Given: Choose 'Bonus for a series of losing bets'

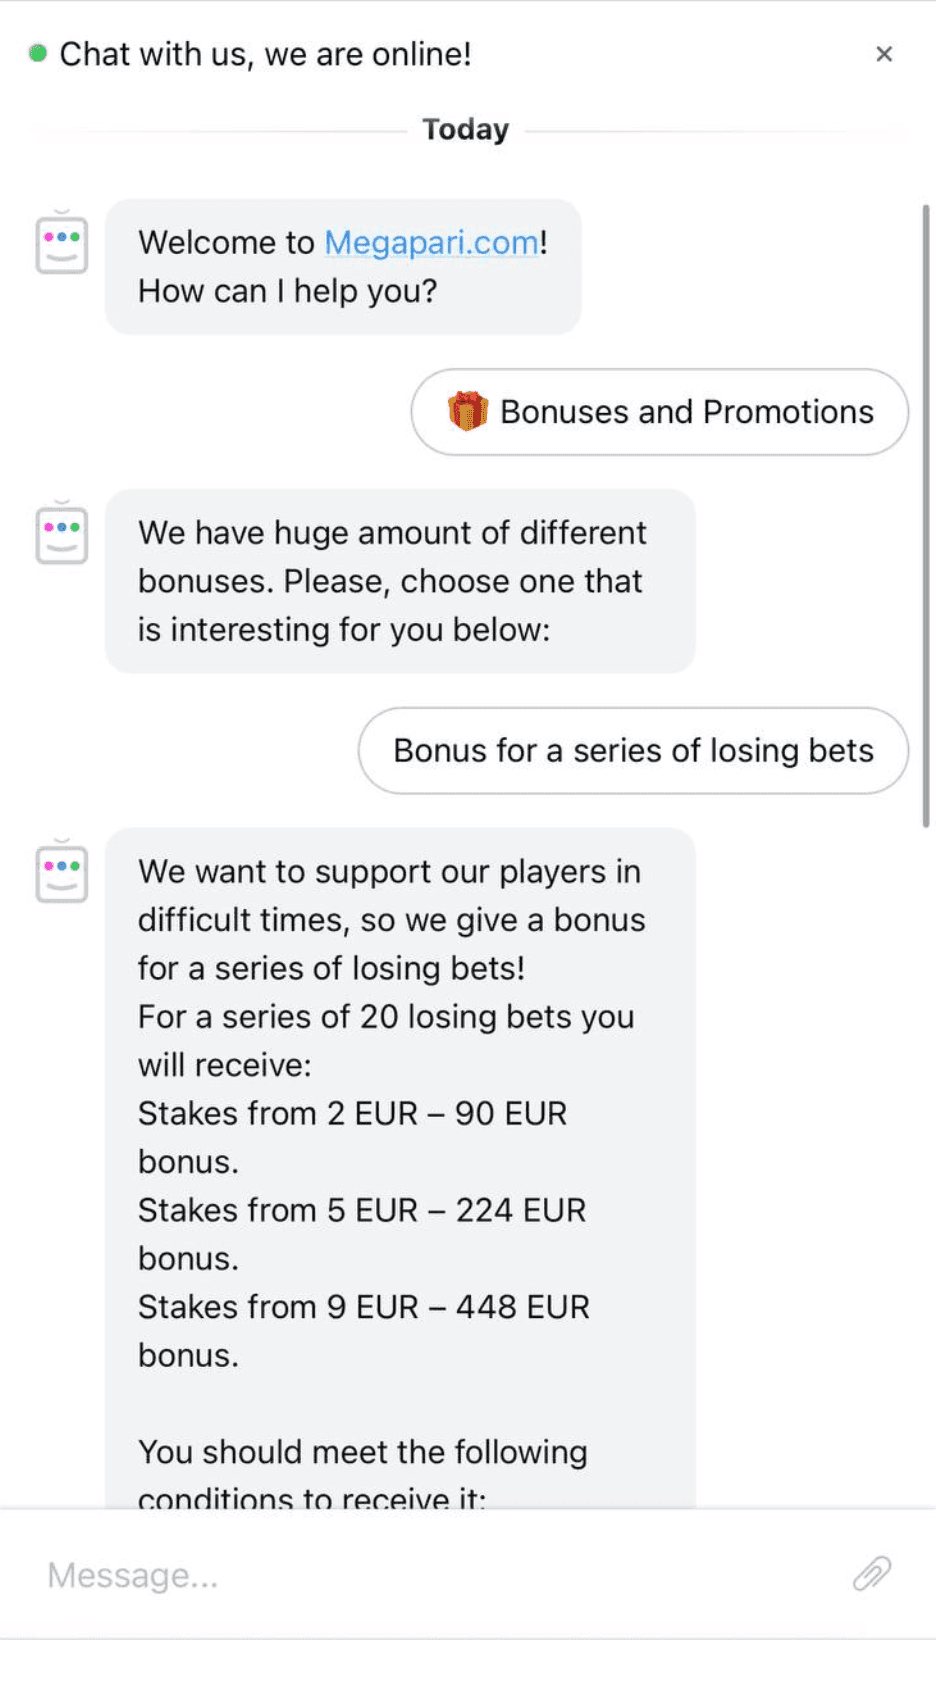Looking at the screenshot, I should (633, 751).
